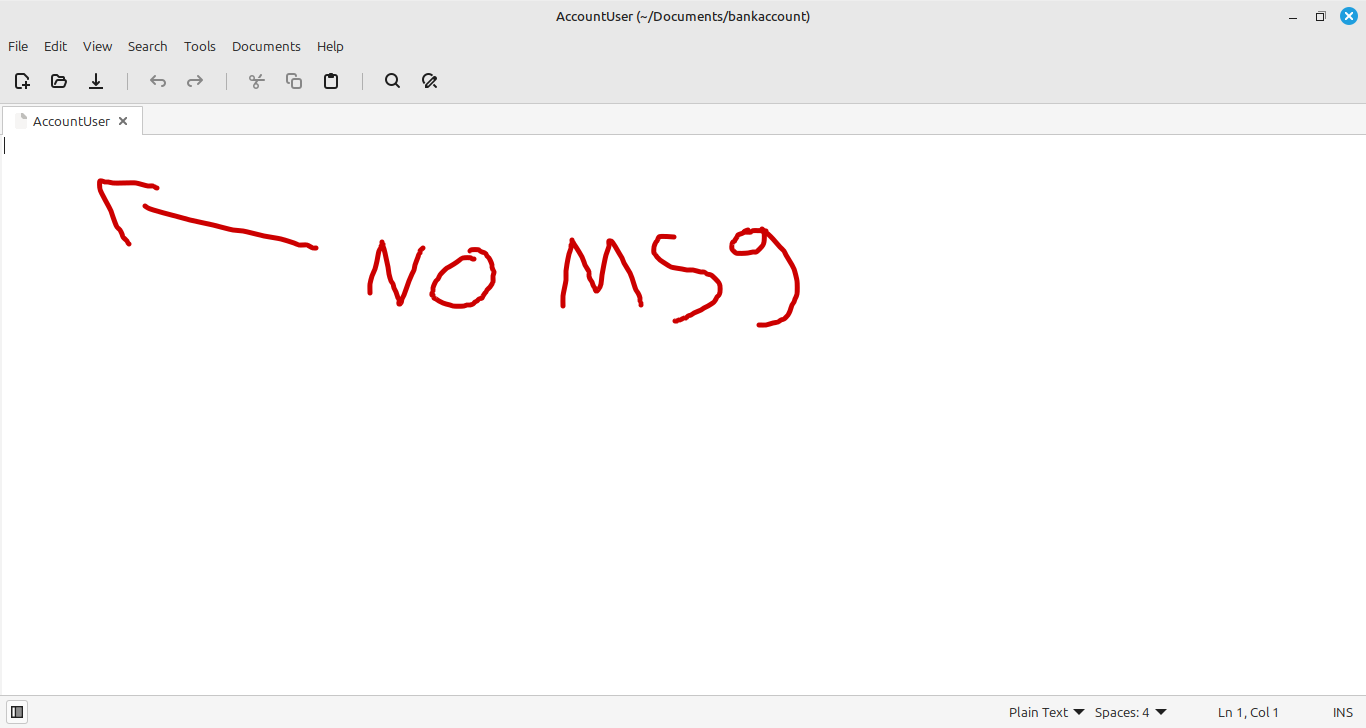Restore the window using the restore button
Viewport: 1366px width, 728px height.
coord(1320,16)
